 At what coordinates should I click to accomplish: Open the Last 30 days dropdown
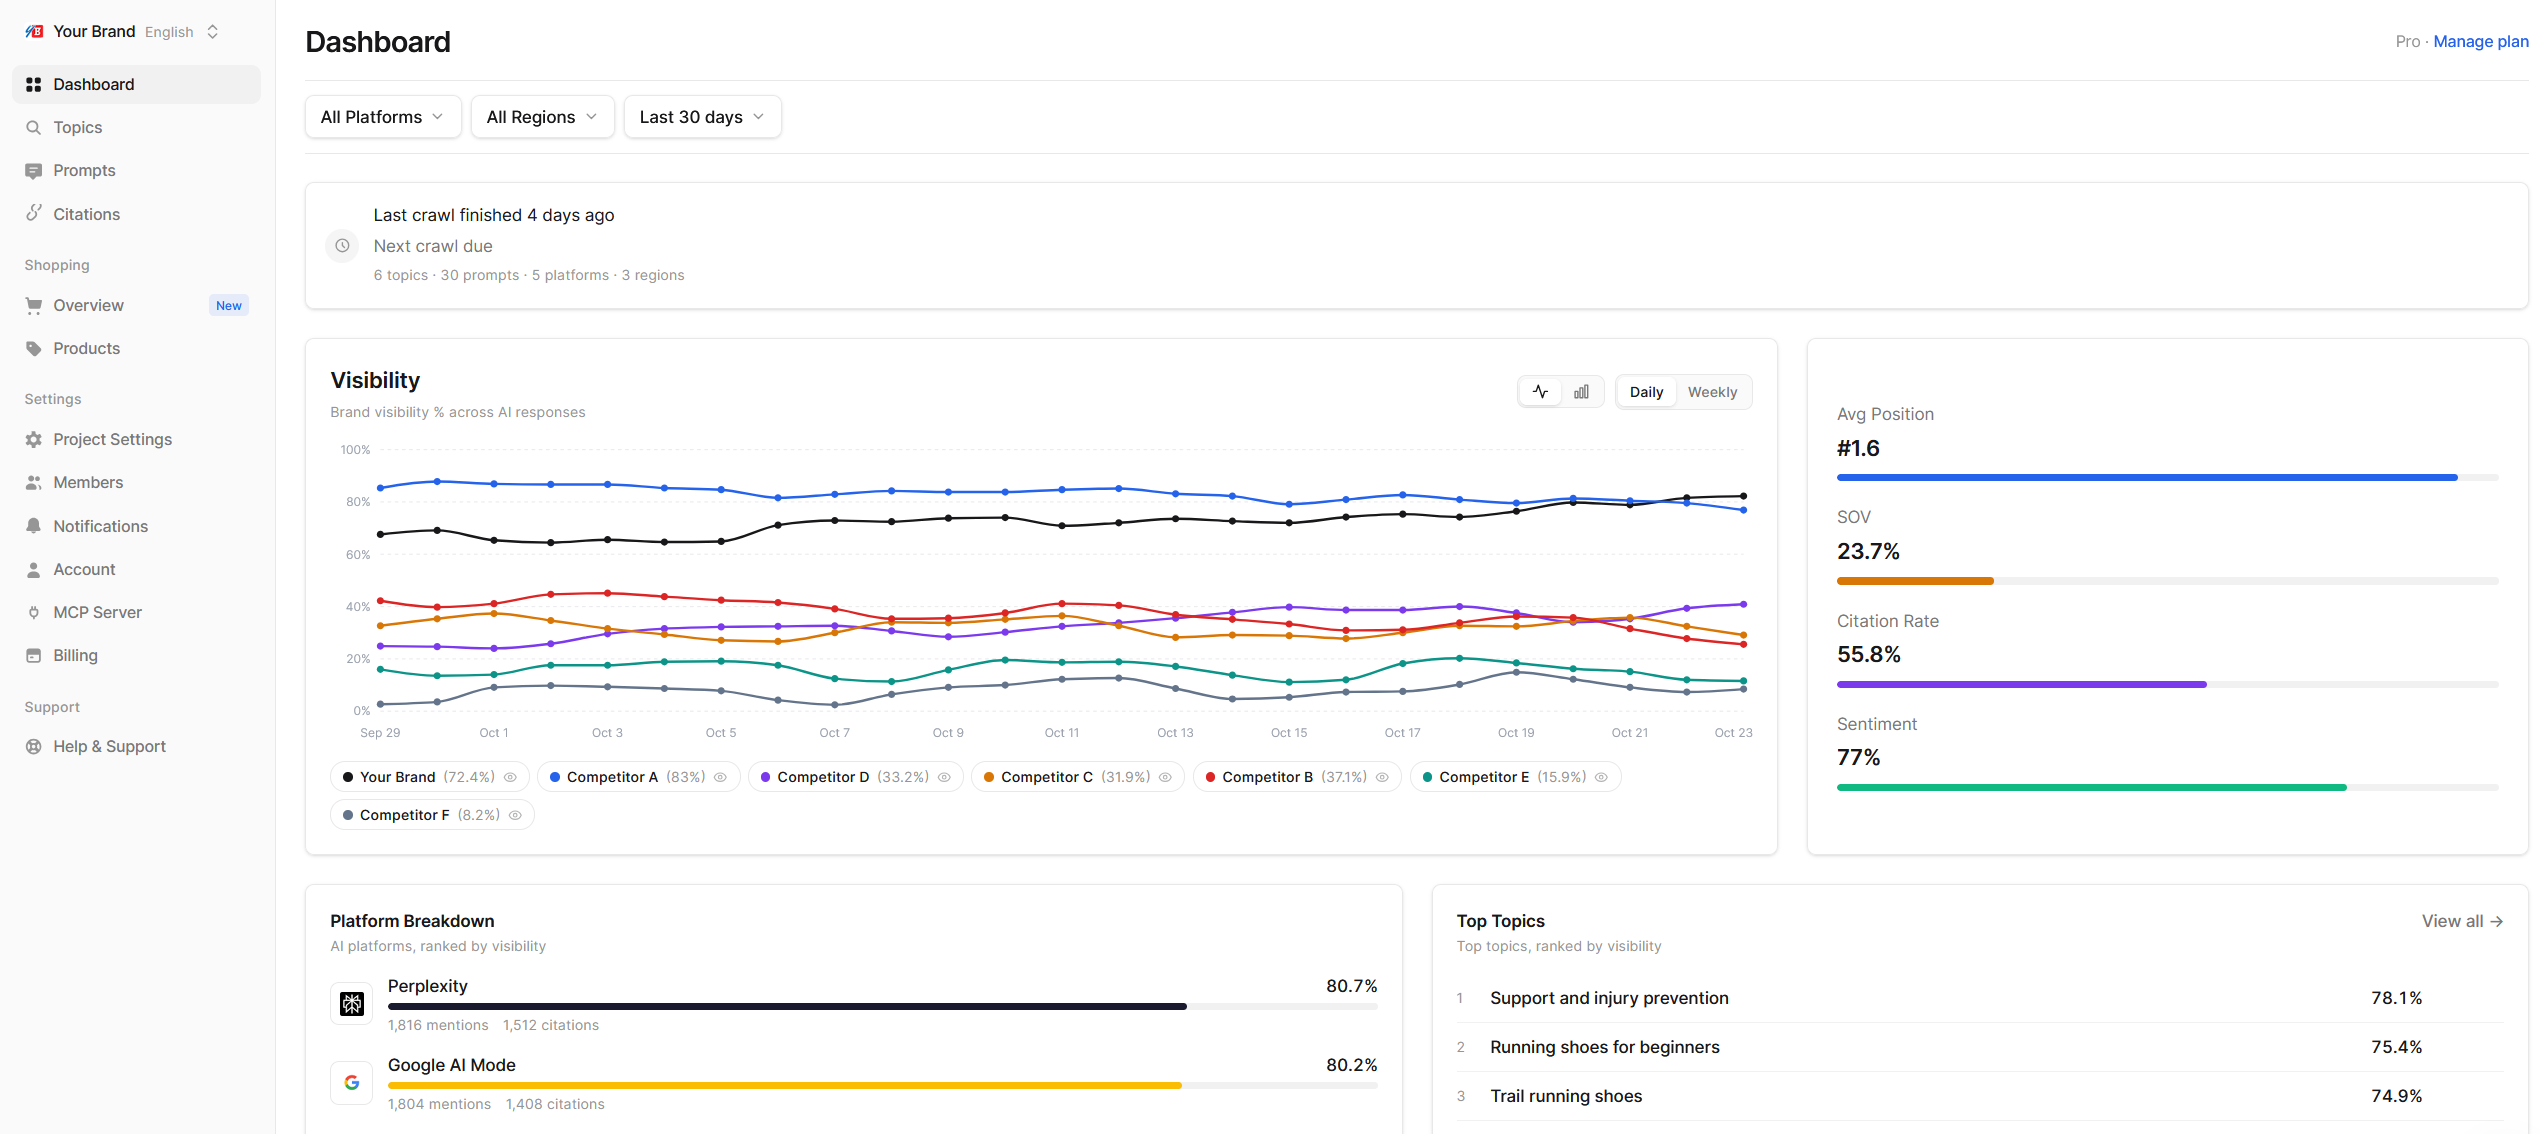tap(702, 117)
